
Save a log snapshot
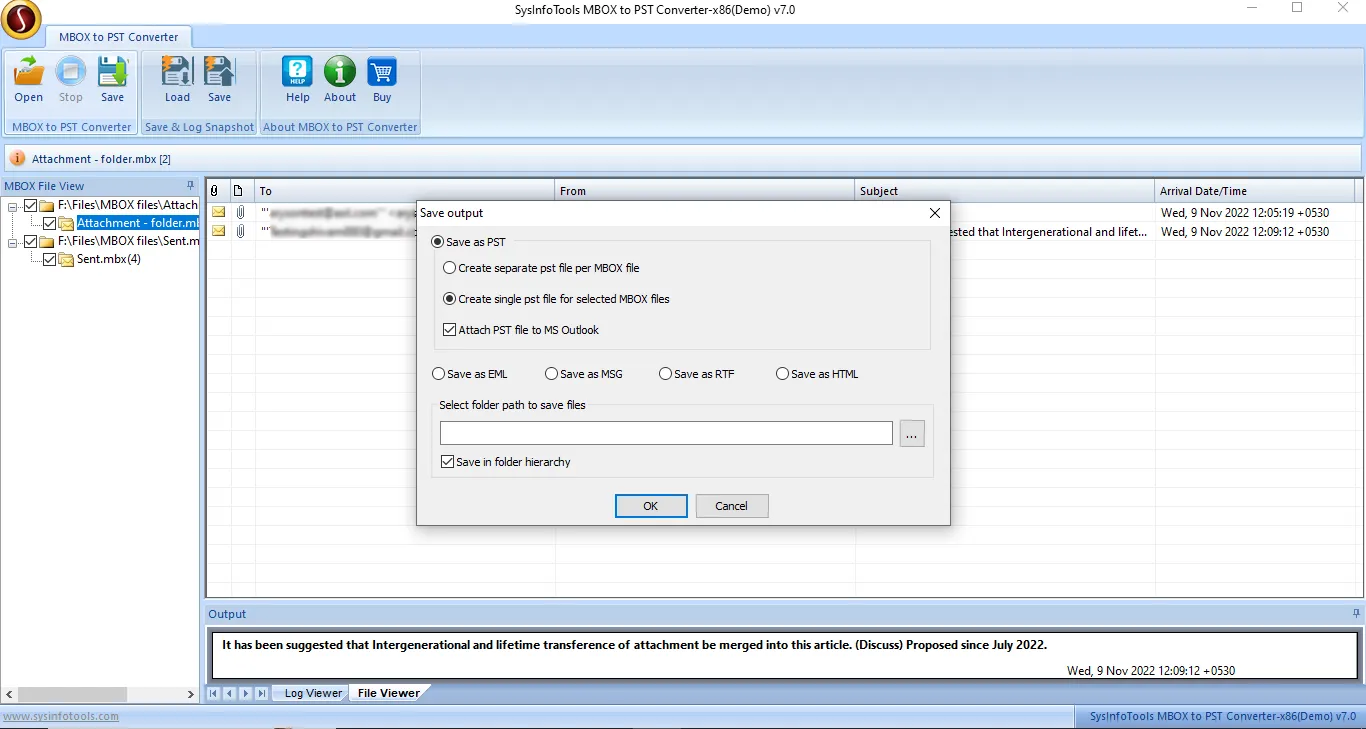click(x=219, y=79)
